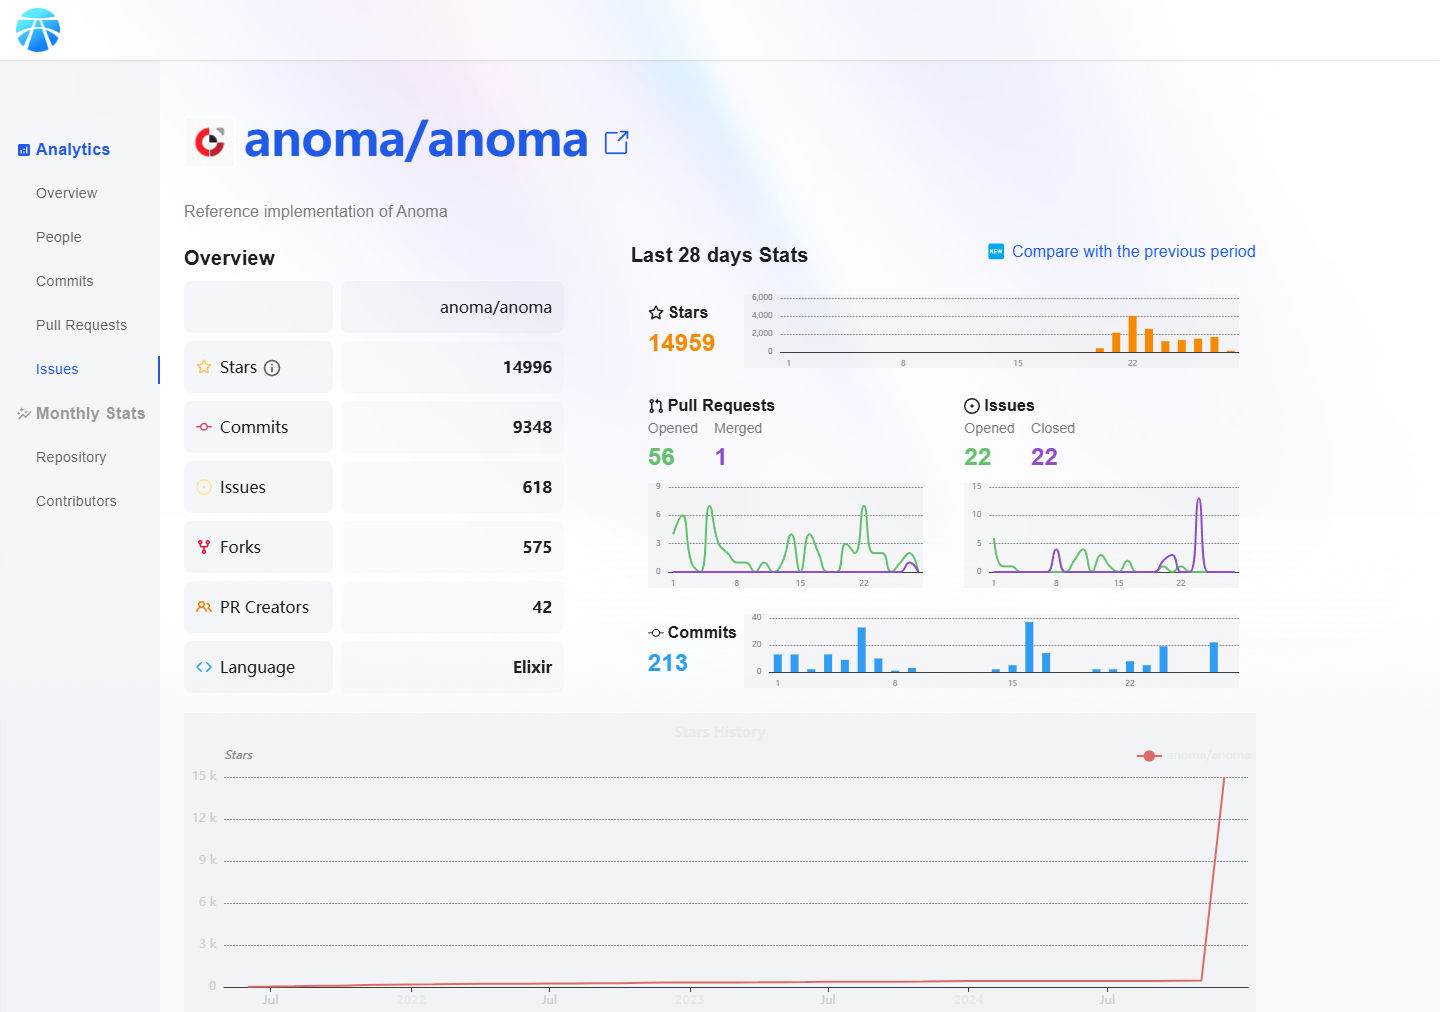This screenshot has height=1012, width=1440.
Task: Go to the Repository sidebar item
Action: click(x=71, y=457)
